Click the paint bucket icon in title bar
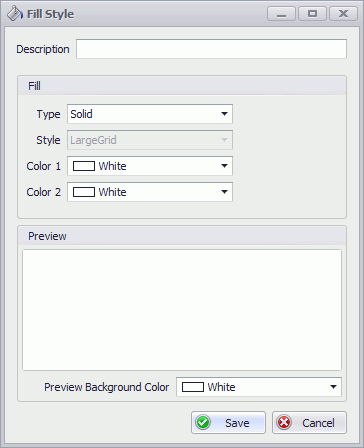This screenshot has width=364, height=448. pyautogui.click(x=15, y=14)
